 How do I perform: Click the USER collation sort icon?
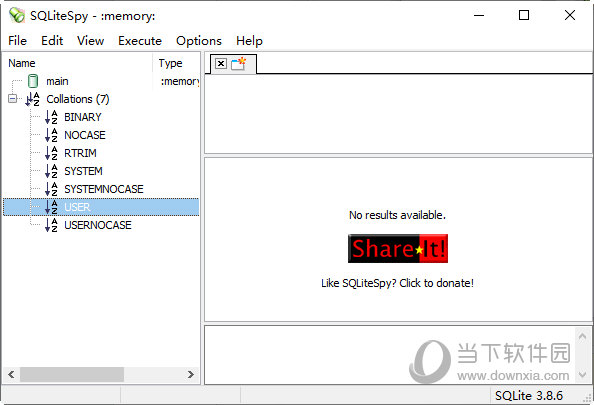click(x=51, y=207)
